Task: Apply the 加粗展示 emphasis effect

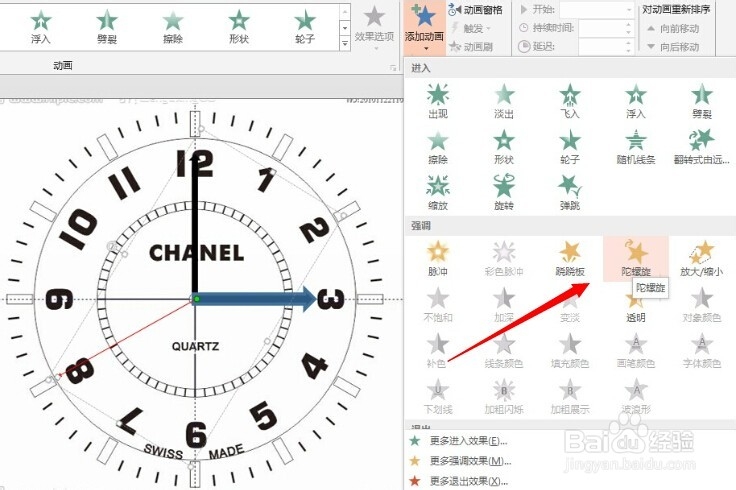Action: (570, 397)
